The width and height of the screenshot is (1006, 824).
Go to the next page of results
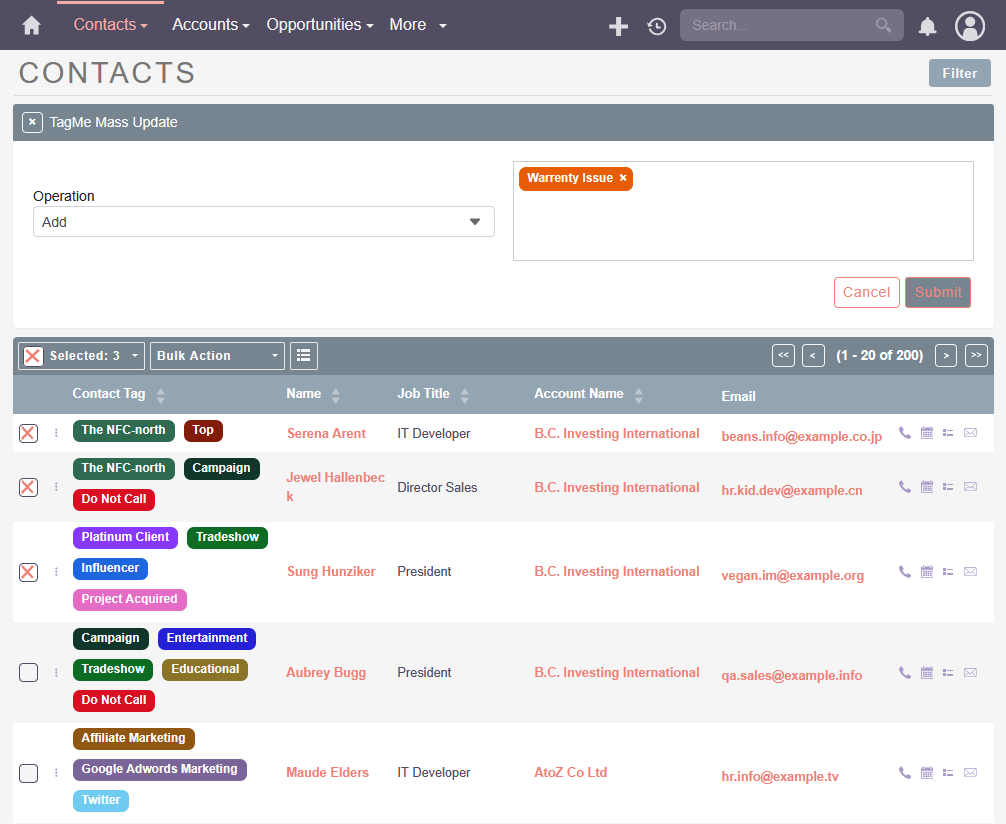[x=946, y=355]
